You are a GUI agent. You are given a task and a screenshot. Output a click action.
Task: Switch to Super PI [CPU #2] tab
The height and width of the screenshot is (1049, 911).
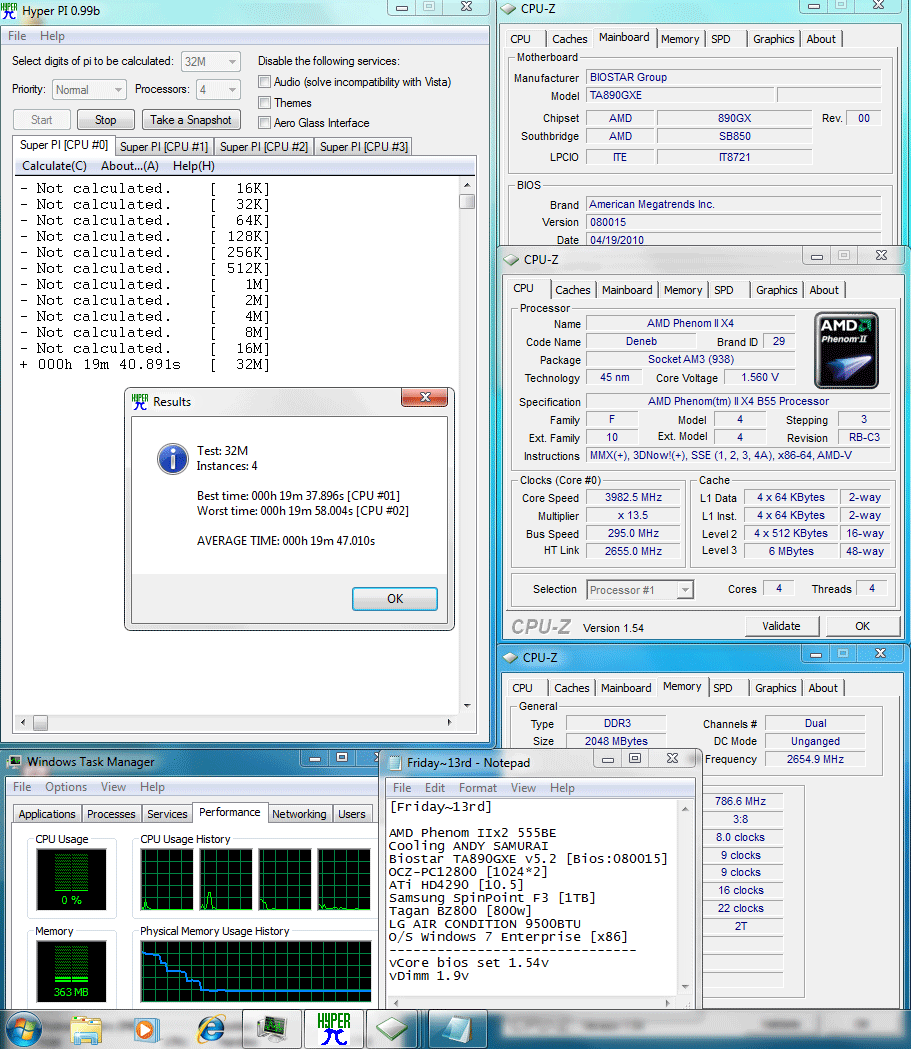(x=264, y=147)
